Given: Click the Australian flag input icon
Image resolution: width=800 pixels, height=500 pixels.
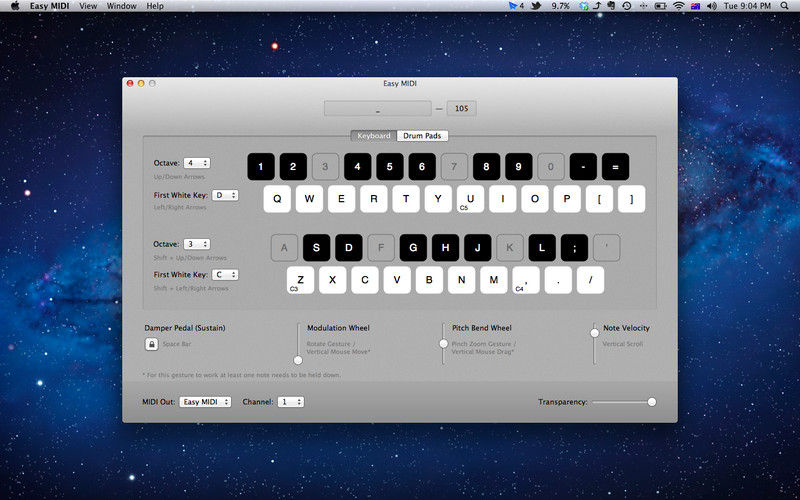Looking at the screenshot, I should tap(695, 6).
